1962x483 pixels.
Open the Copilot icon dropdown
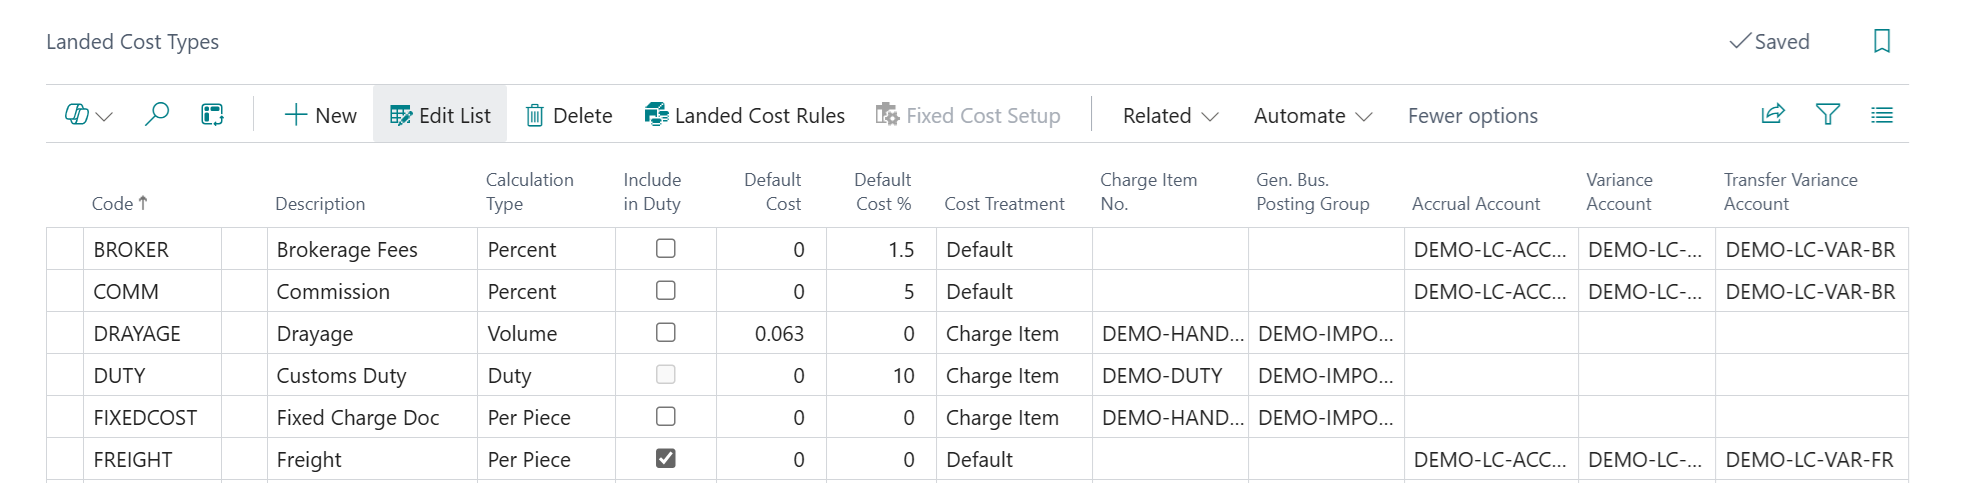pyautogui.click(x=88, y=115)
